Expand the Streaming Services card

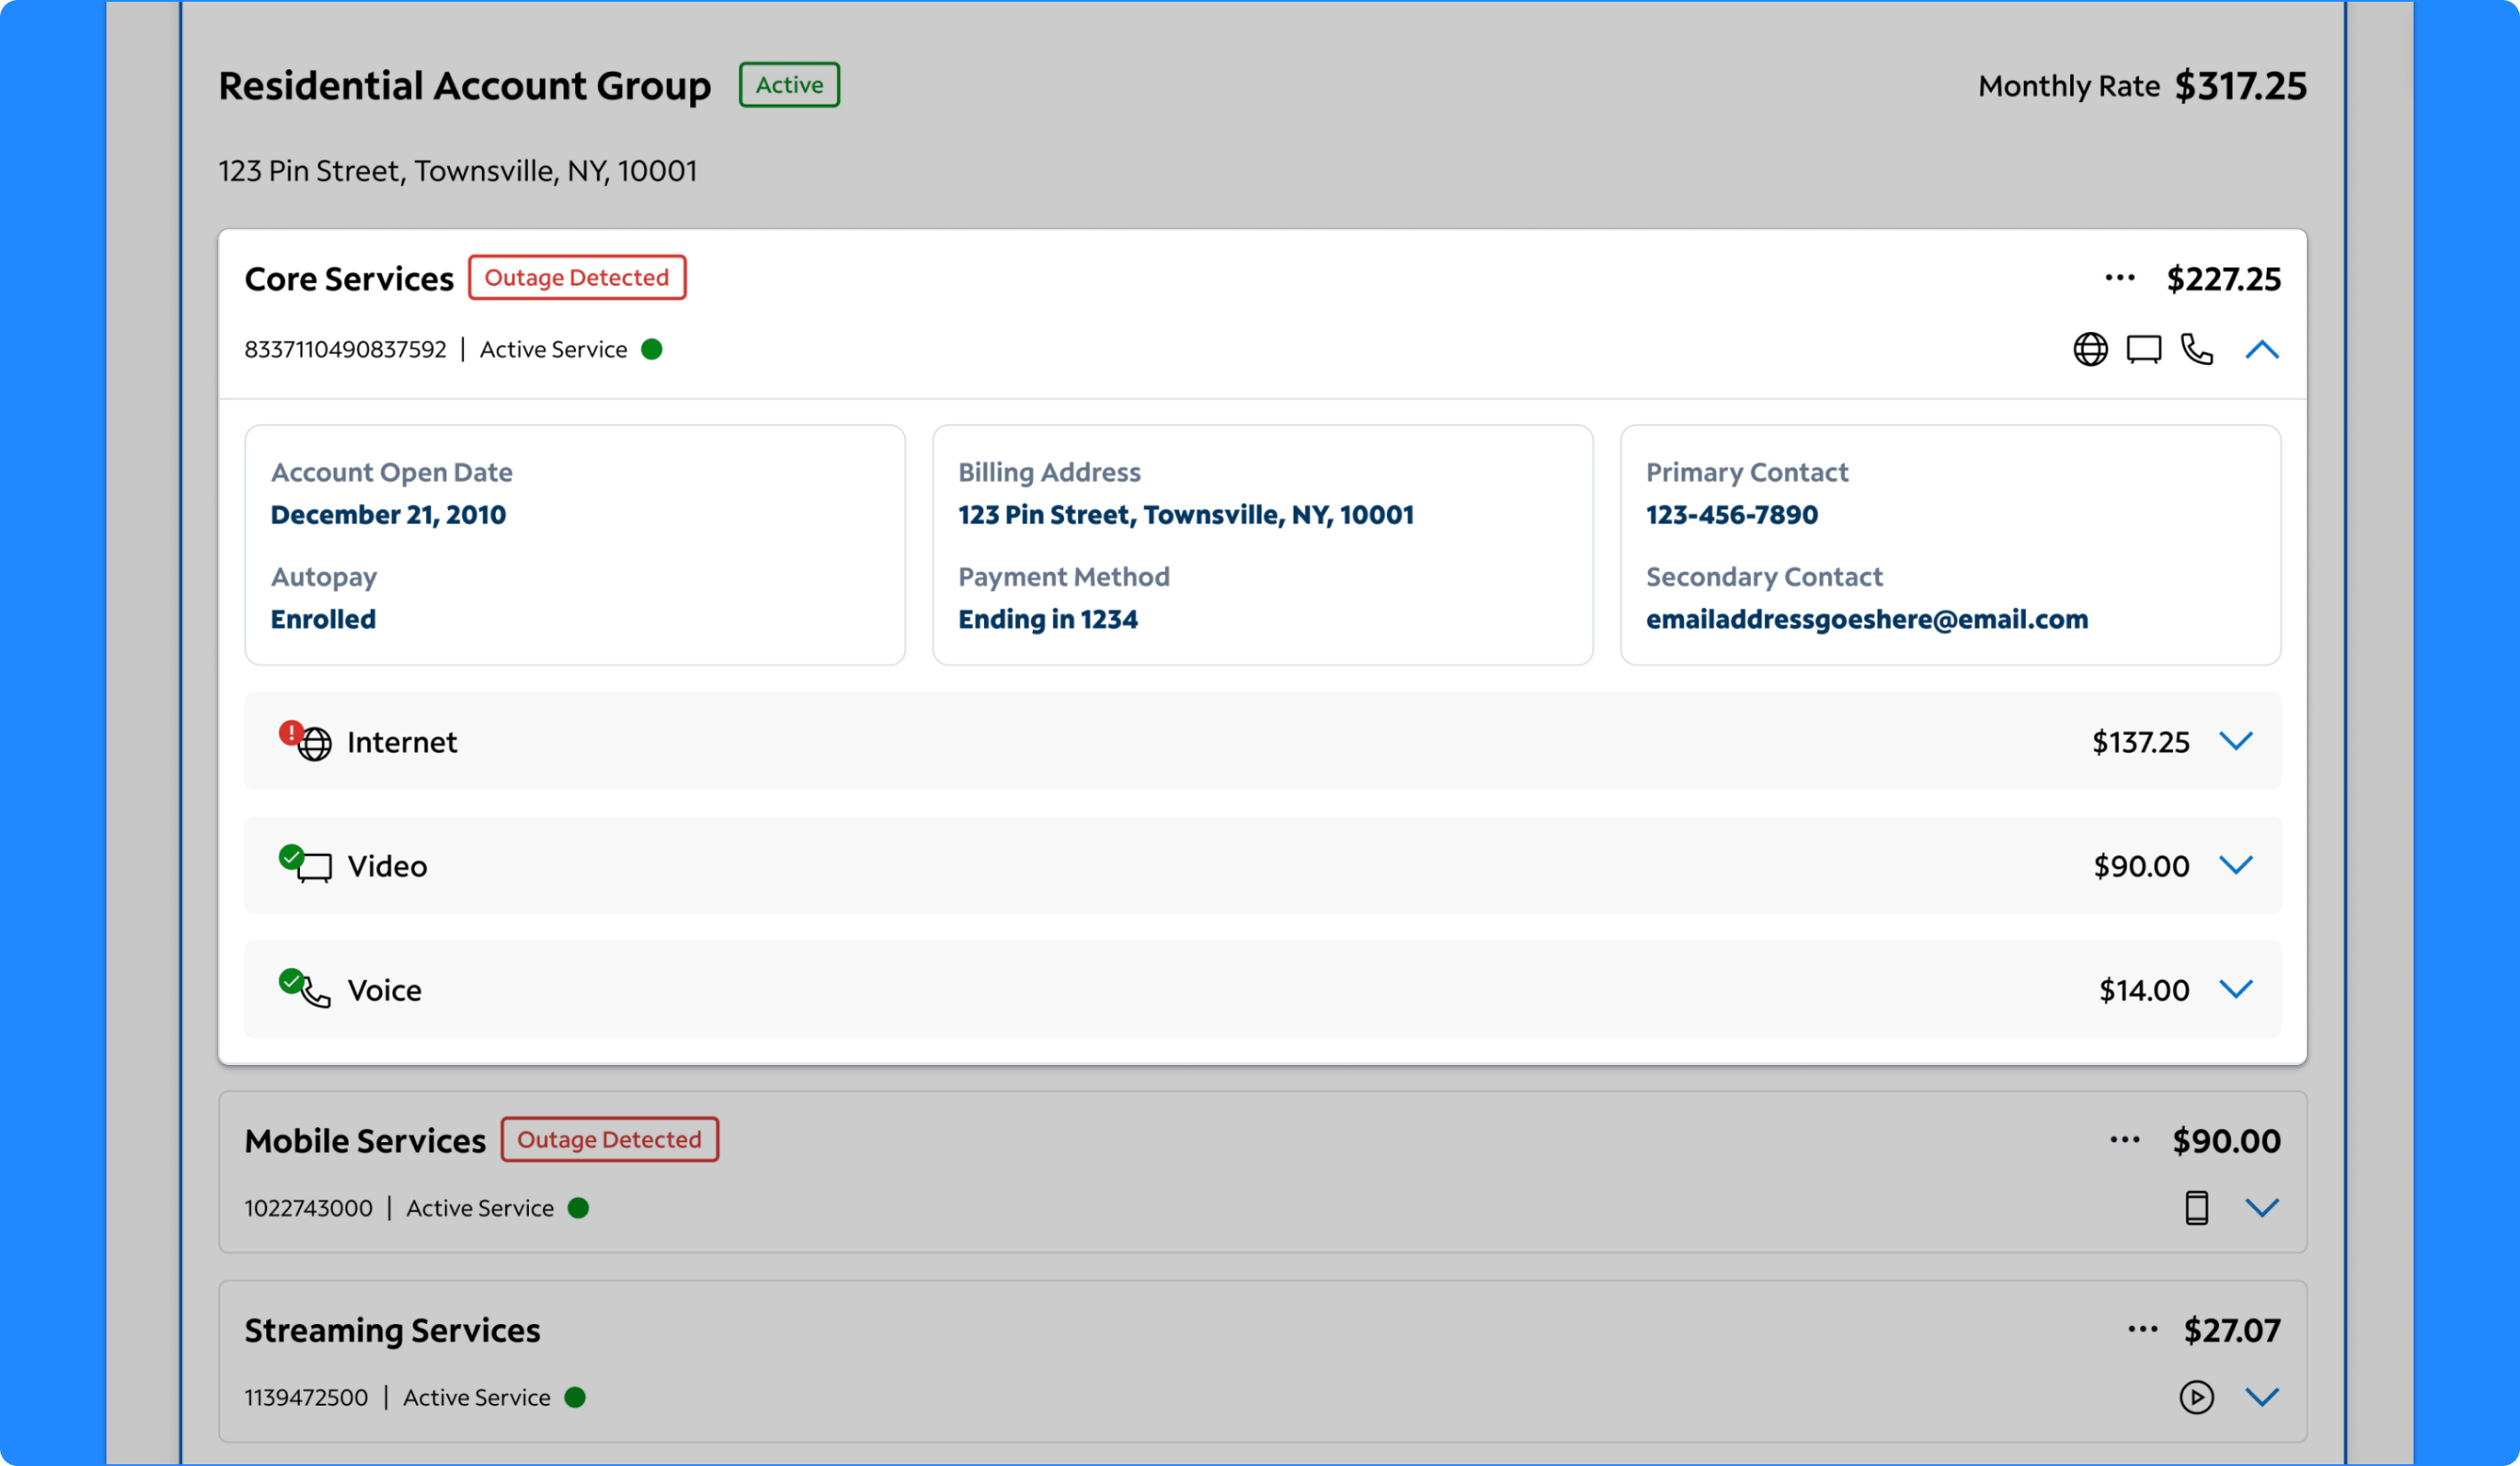tap(2262, 1397)
